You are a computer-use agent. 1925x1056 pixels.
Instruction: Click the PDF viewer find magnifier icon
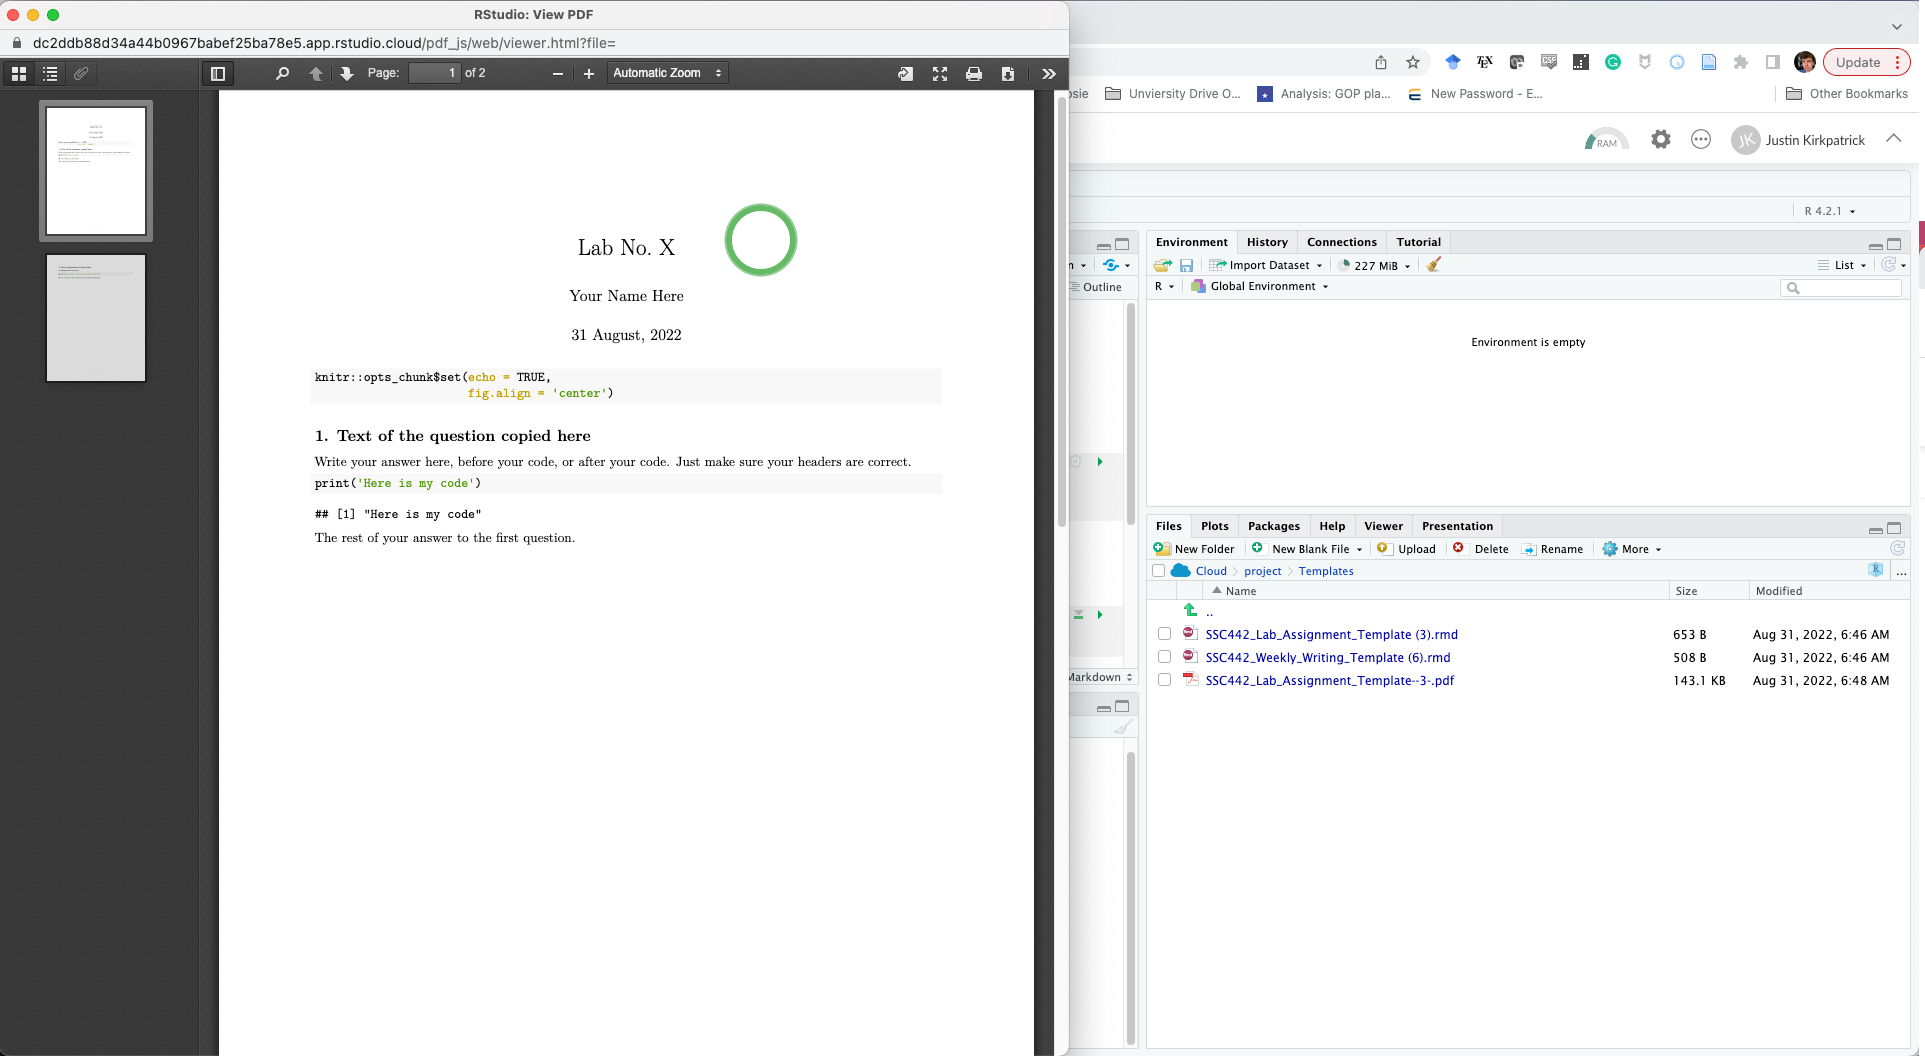pyautogui.click(x=282, y=73)
